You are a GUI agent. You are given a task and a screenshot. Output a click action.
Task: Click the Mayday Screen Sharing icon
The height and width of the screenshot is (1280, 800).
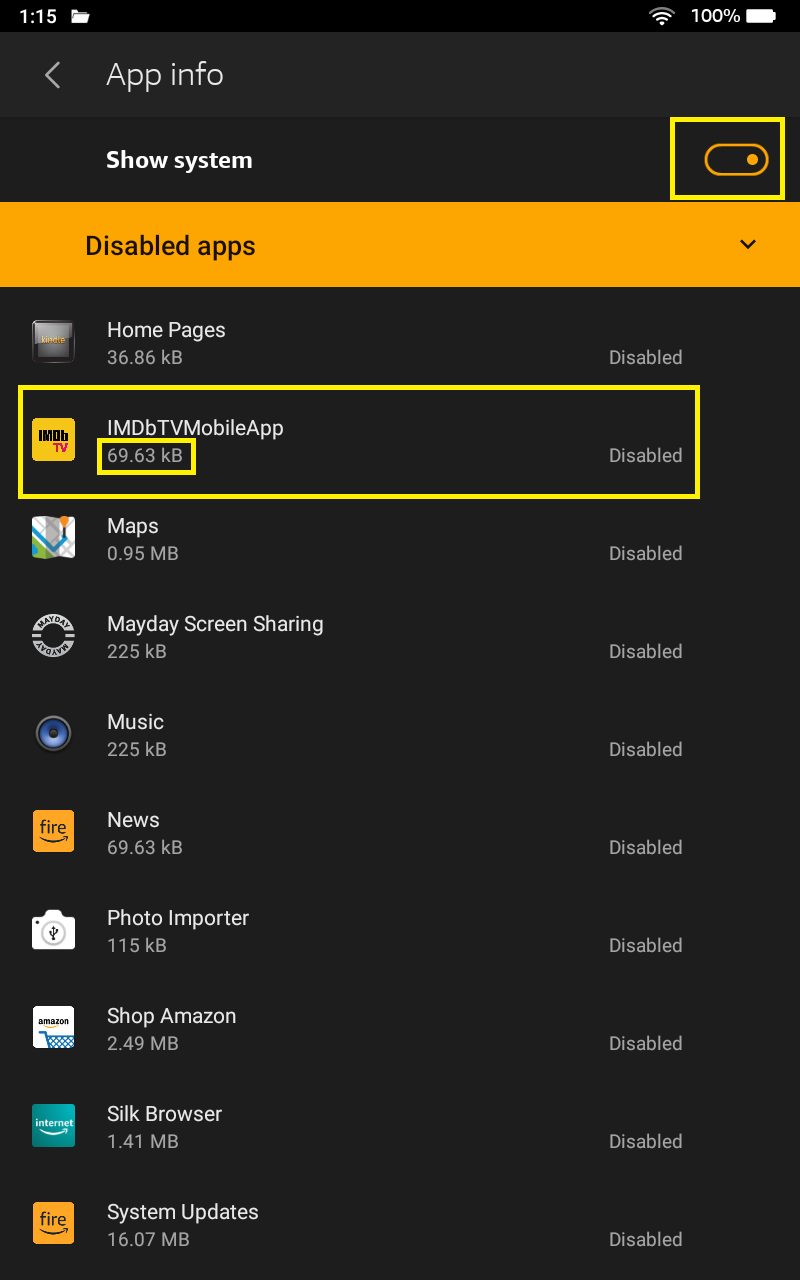tap(53, 635)
